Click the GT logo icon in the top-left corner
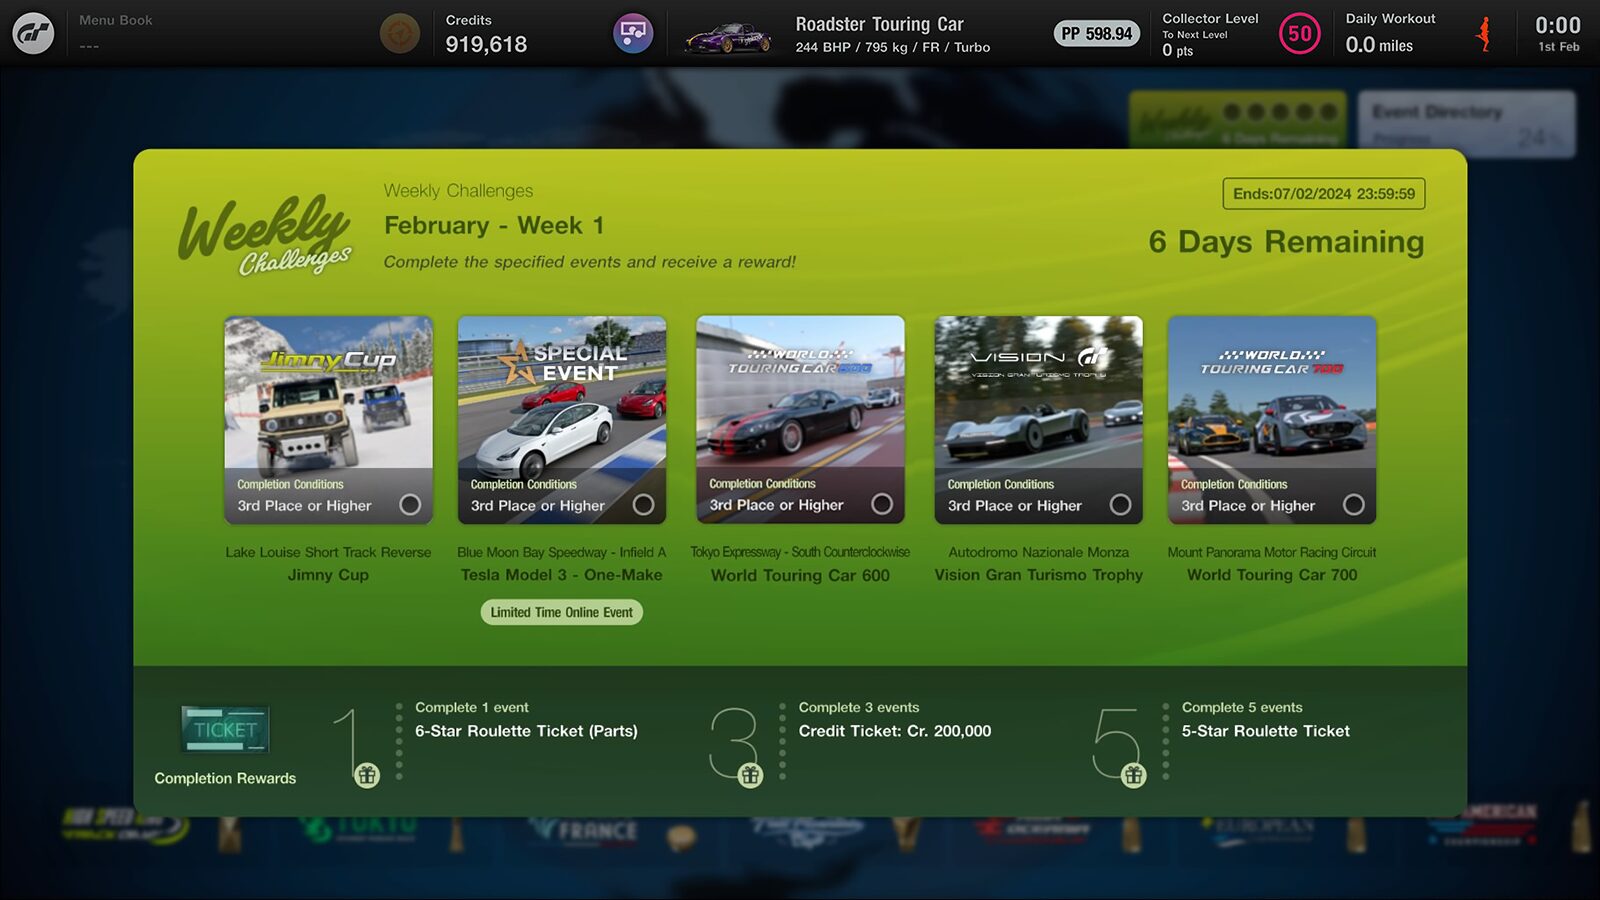Screen dimensions: 1600x900 coord(33,33)
